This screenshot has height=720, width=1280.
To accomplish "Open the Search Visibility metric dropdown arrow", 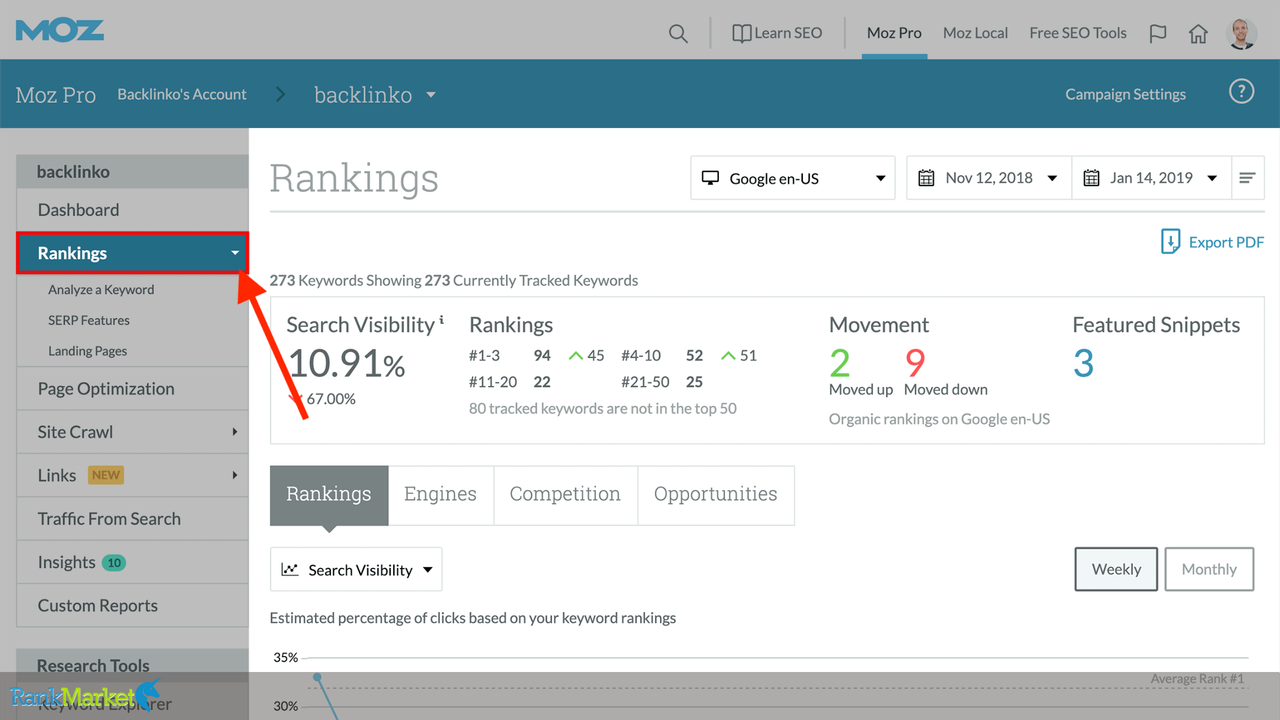I will (x=428, y=570).
